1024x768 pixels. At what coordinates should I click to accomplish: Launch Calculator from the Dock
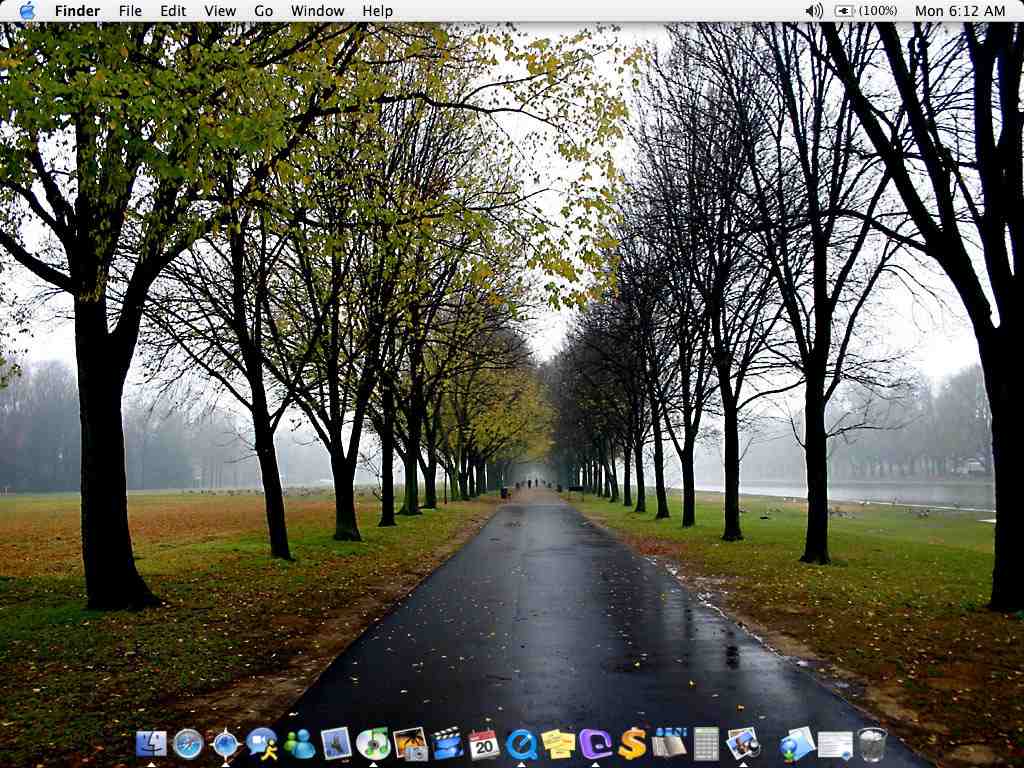click(706, 744)
